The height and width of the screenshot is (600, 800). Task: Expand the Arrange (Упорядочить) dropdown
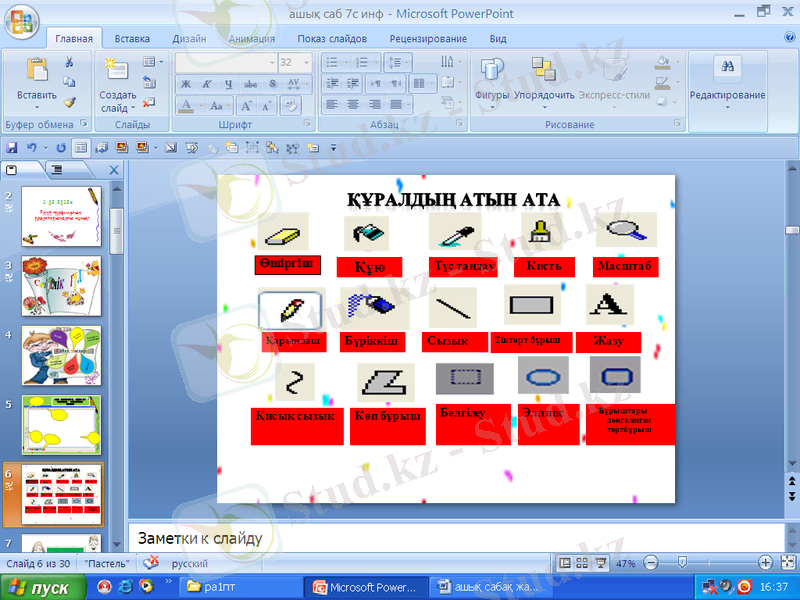click(x=544, y=96)
